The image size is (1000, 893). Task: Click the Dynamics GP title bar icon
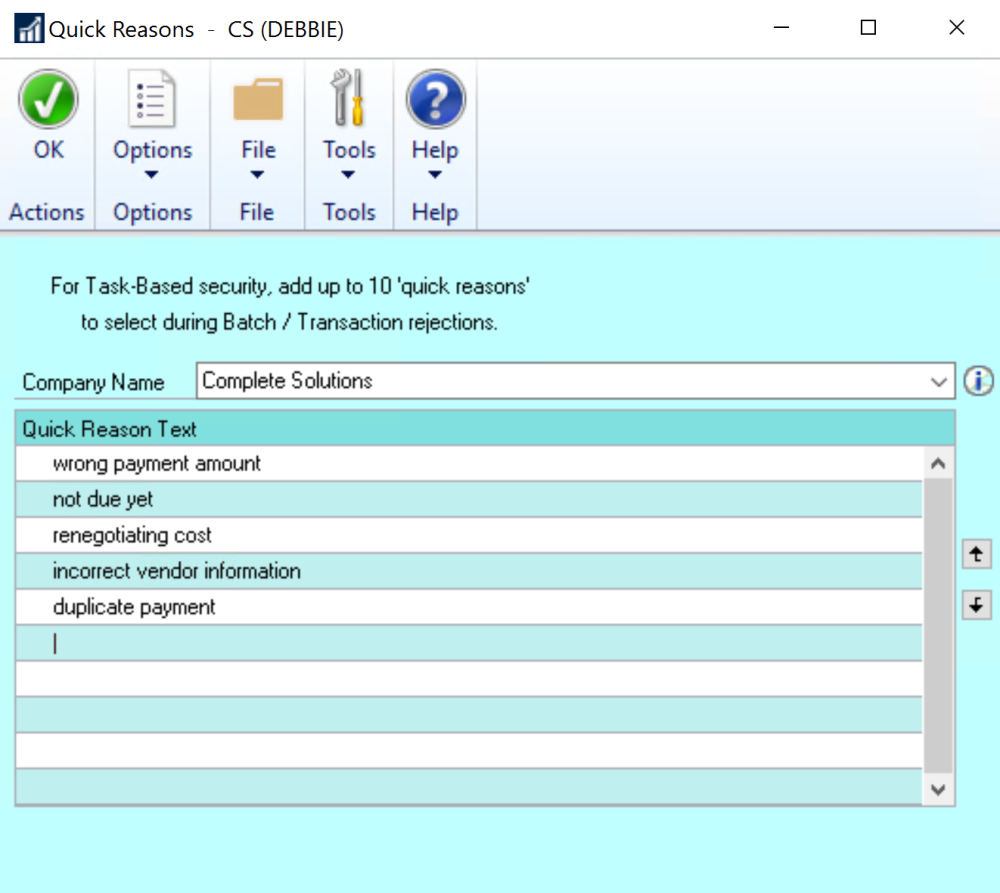pyautogui.click(x=29, y=28)
